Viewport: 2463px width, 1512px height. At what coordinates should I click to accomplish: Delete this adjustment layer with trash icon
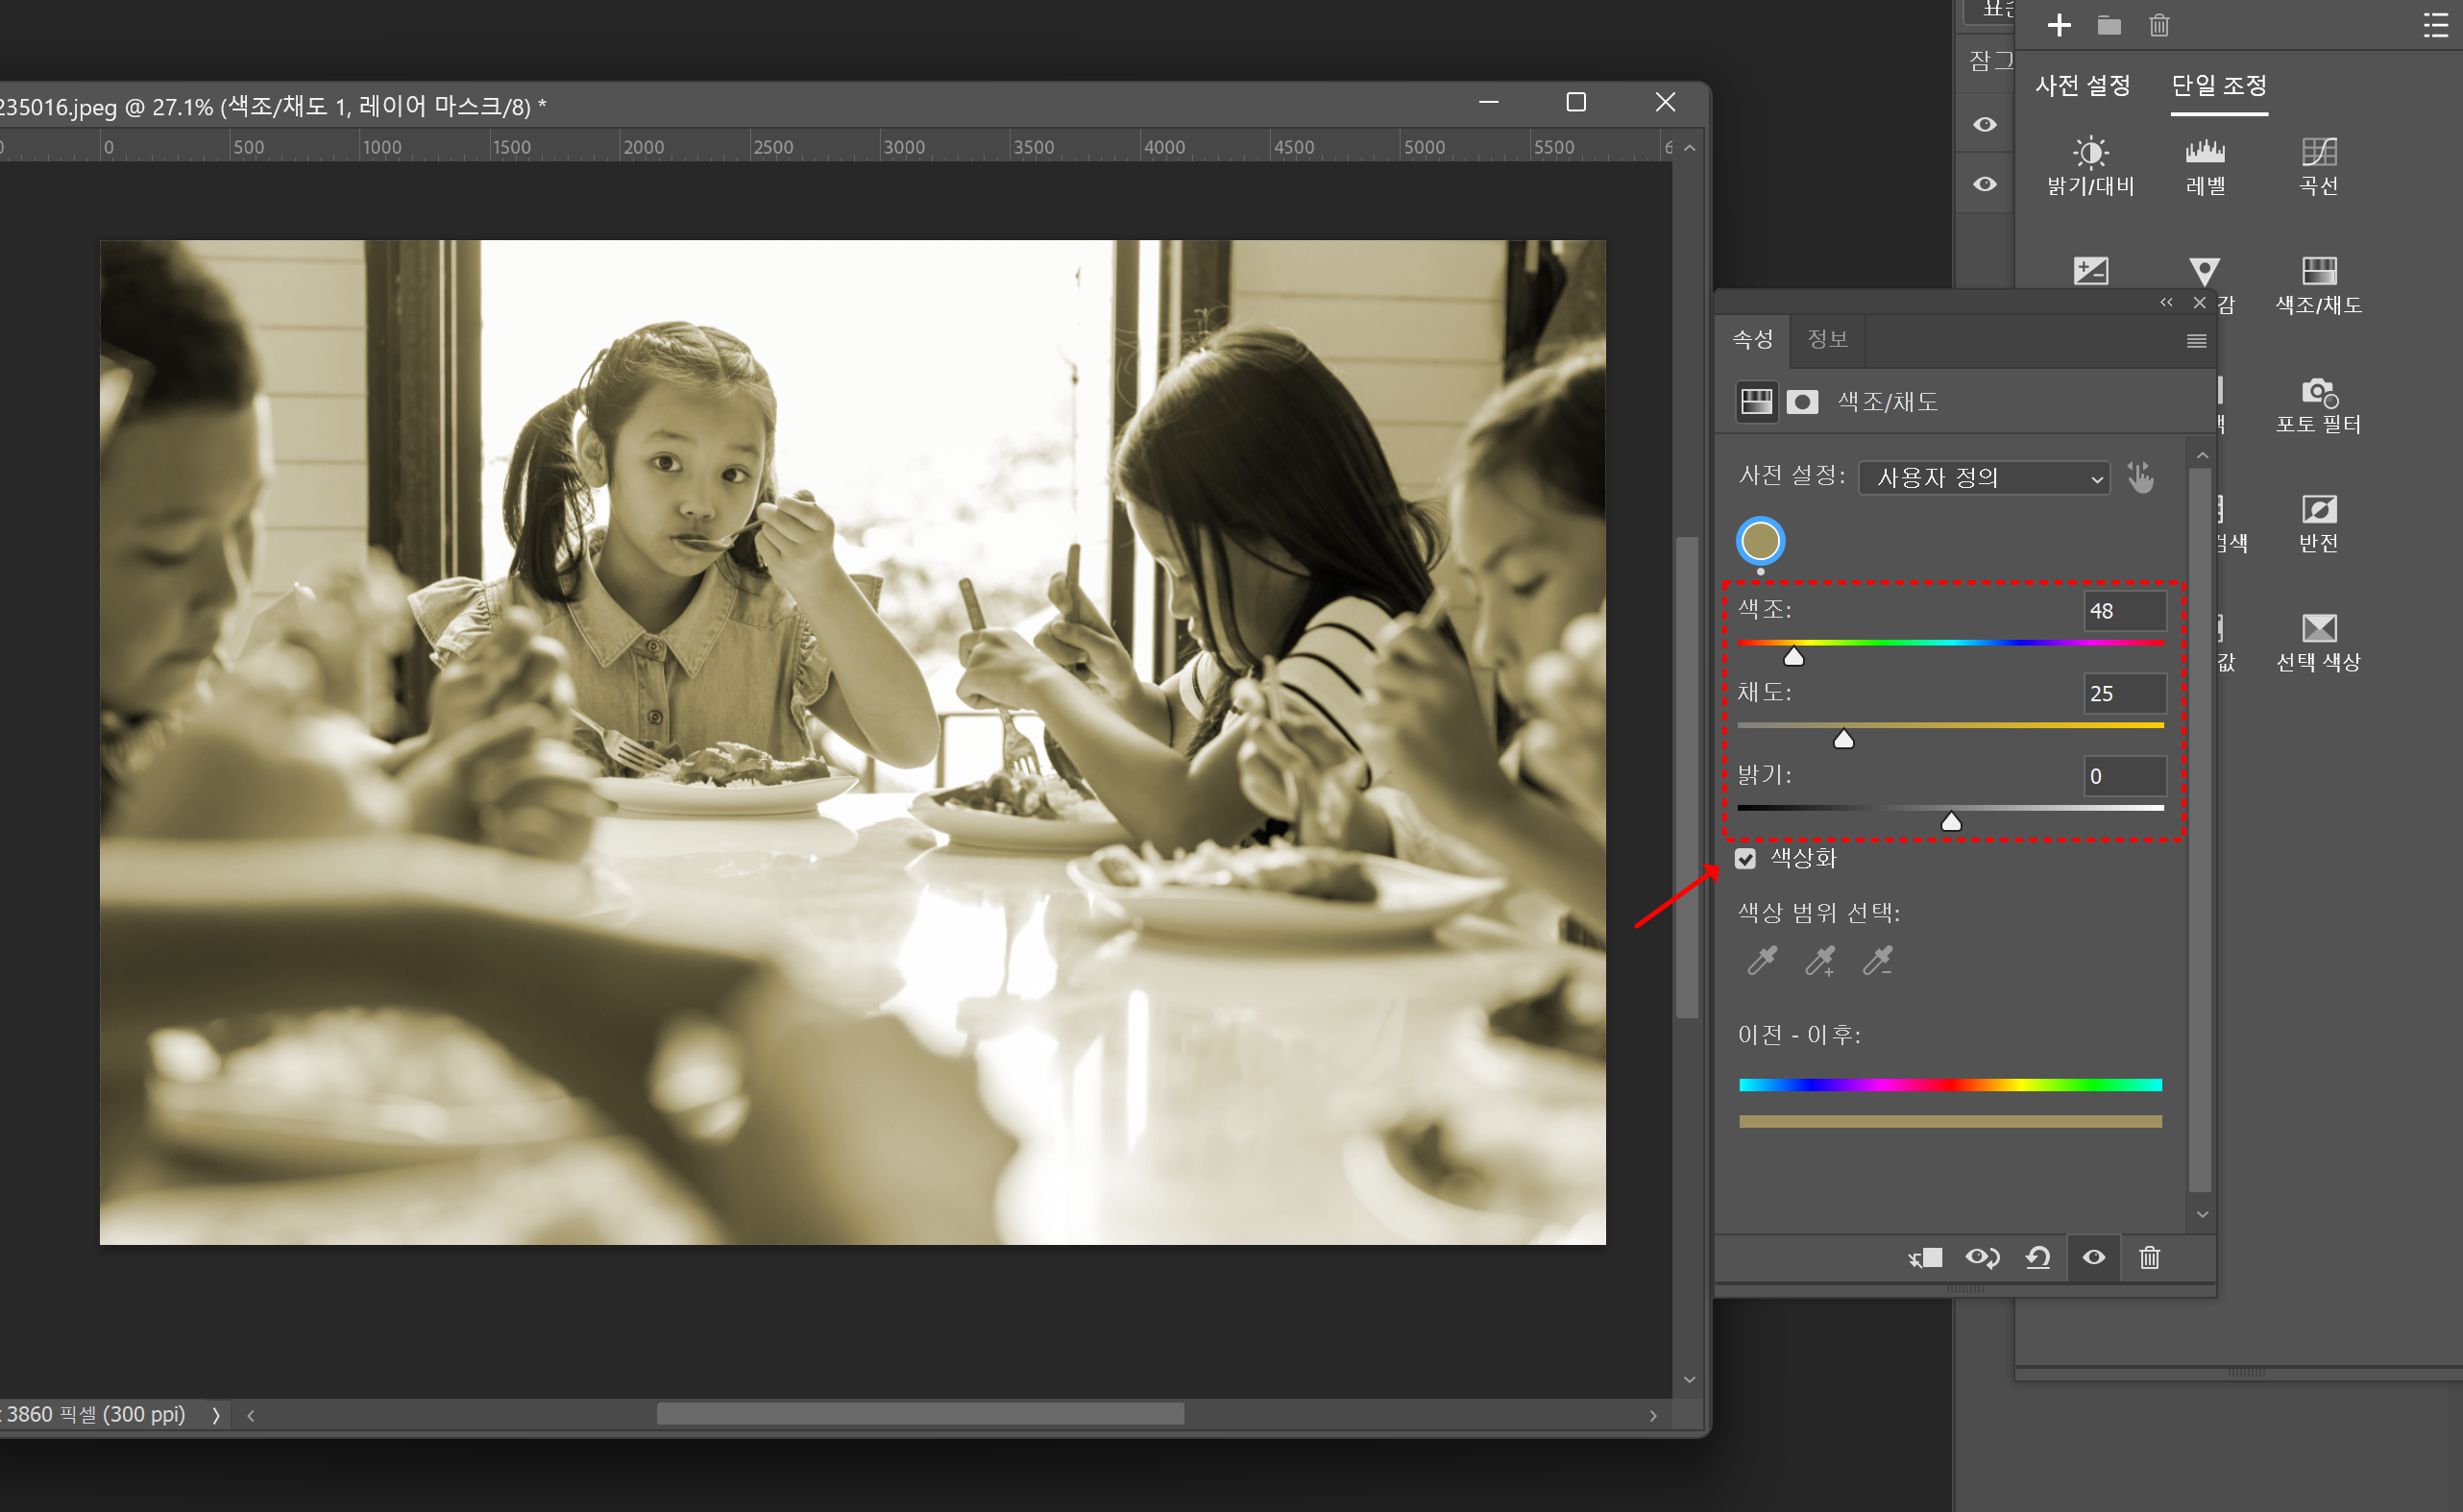(2149, 1257)
